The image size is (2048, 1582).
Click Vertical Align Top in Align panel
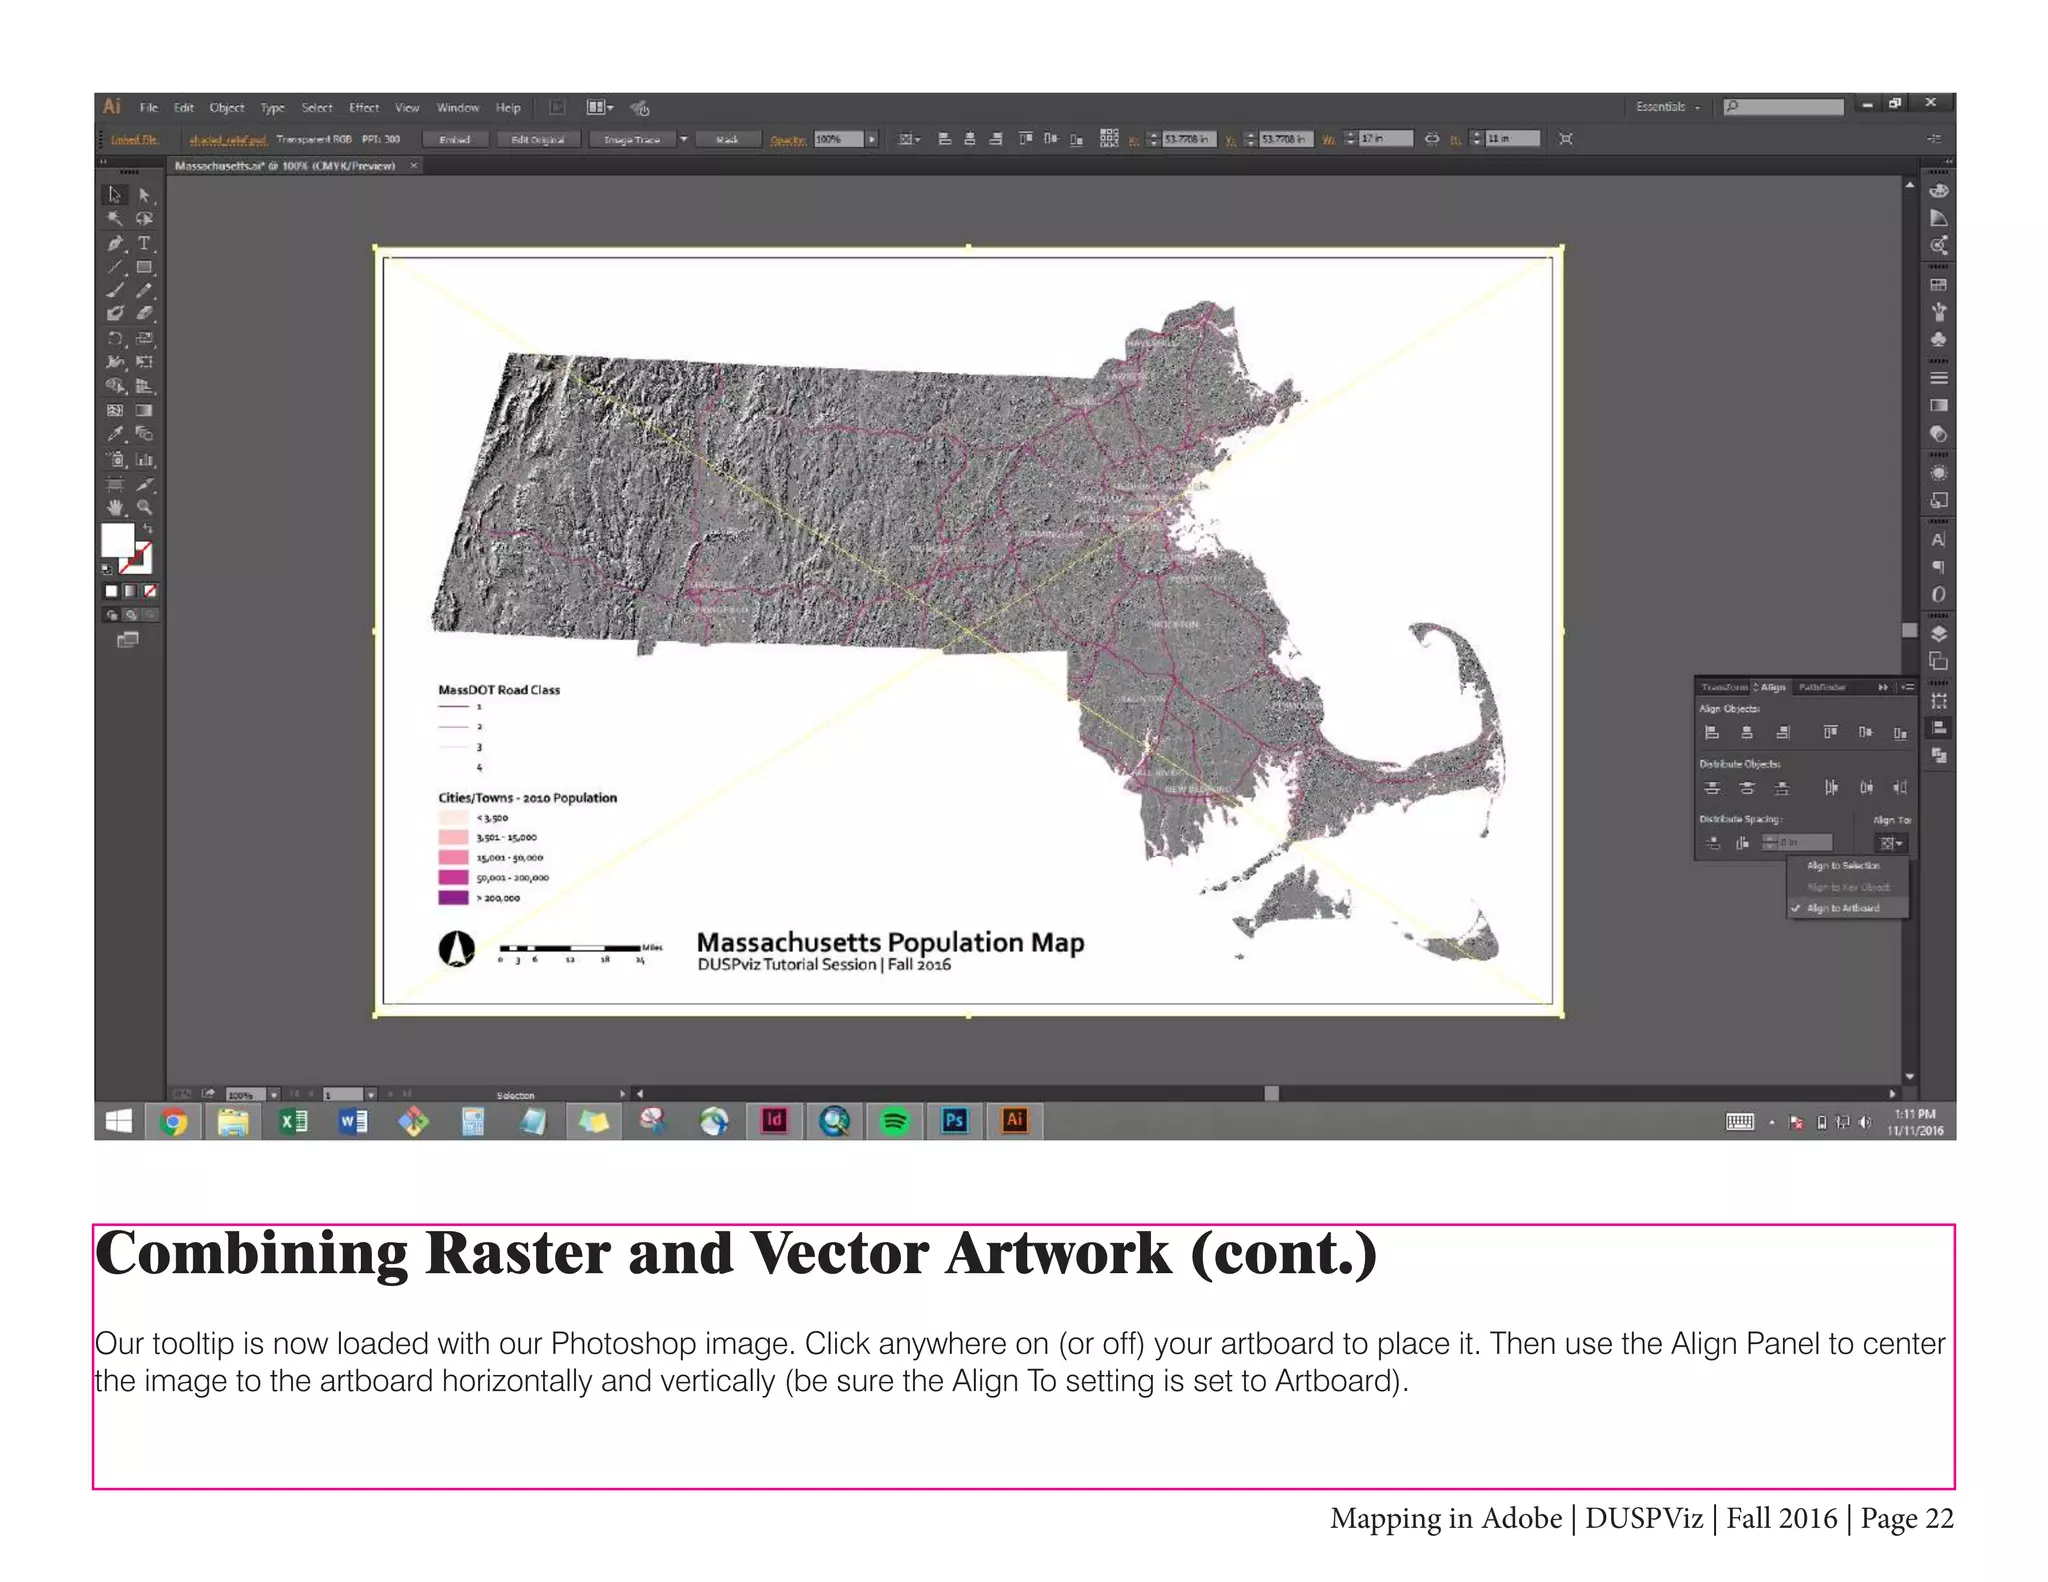pyautogui.click(x=1830, y=733)
